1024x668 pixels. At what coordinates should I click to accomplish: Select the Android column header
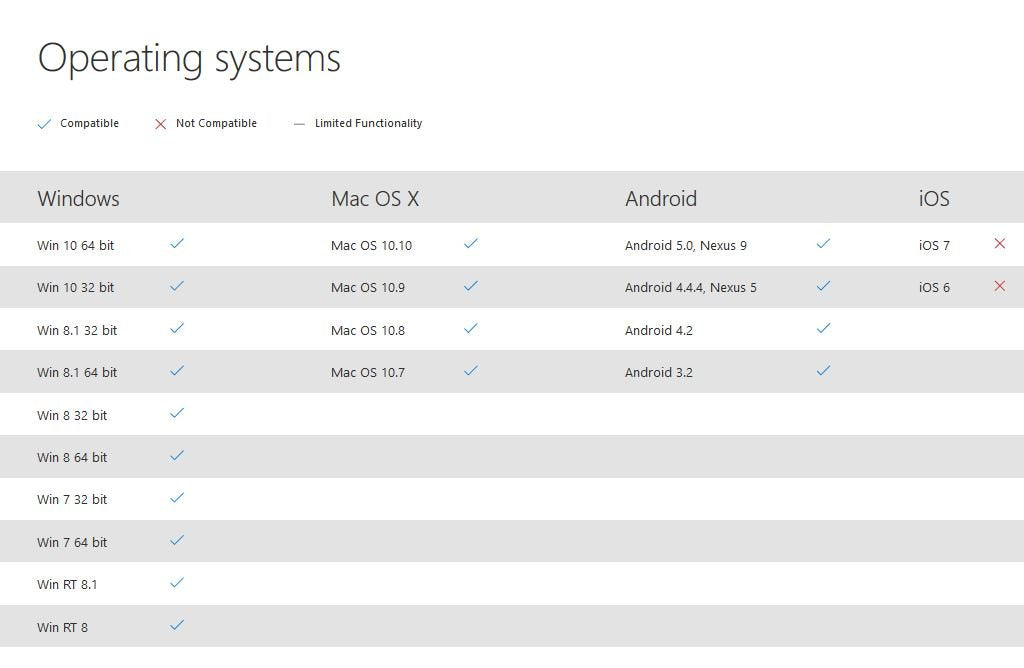(661, 198)
